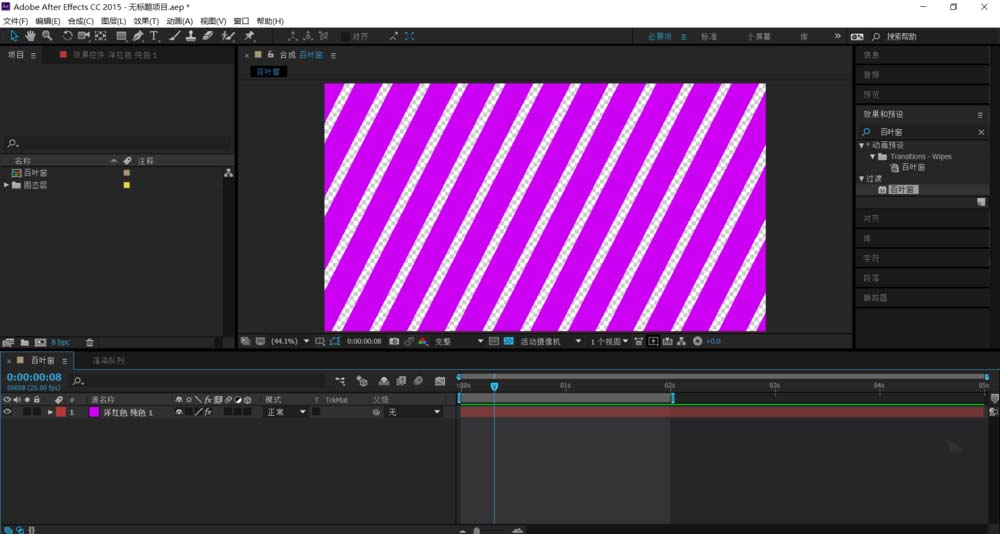This screenshot has width=1000, height=534.
Task: Open composition mini-flowchart in timeline
Action: (x=341, y=381)
